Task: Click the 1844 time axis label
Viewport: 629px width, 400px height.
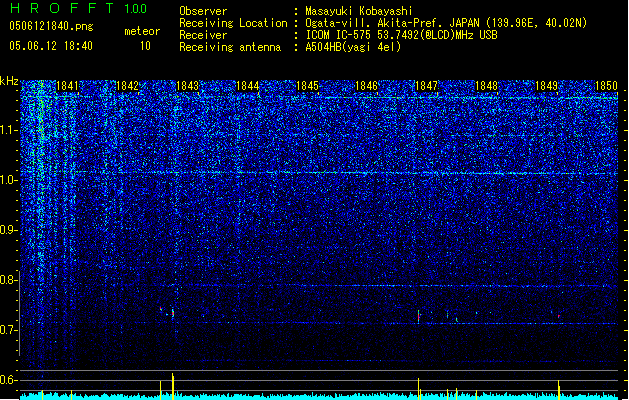Action: click(x=248, y=85)
